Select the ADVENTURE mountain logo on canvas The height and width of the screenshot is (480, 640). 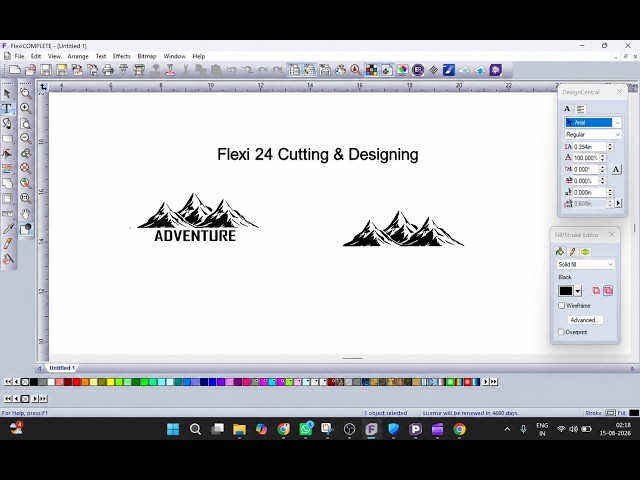click(198, 218)
